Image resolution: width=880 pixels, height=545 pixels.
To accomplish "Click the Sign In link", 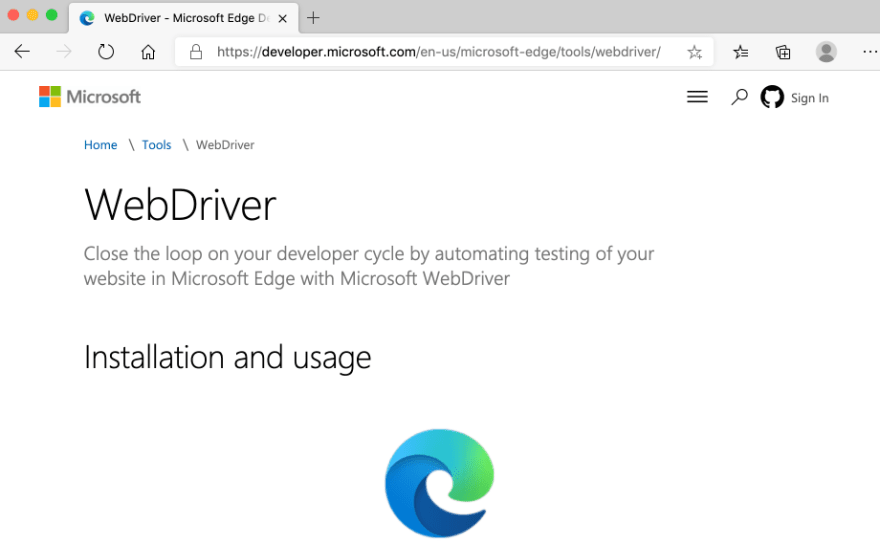I will (809, 98).
